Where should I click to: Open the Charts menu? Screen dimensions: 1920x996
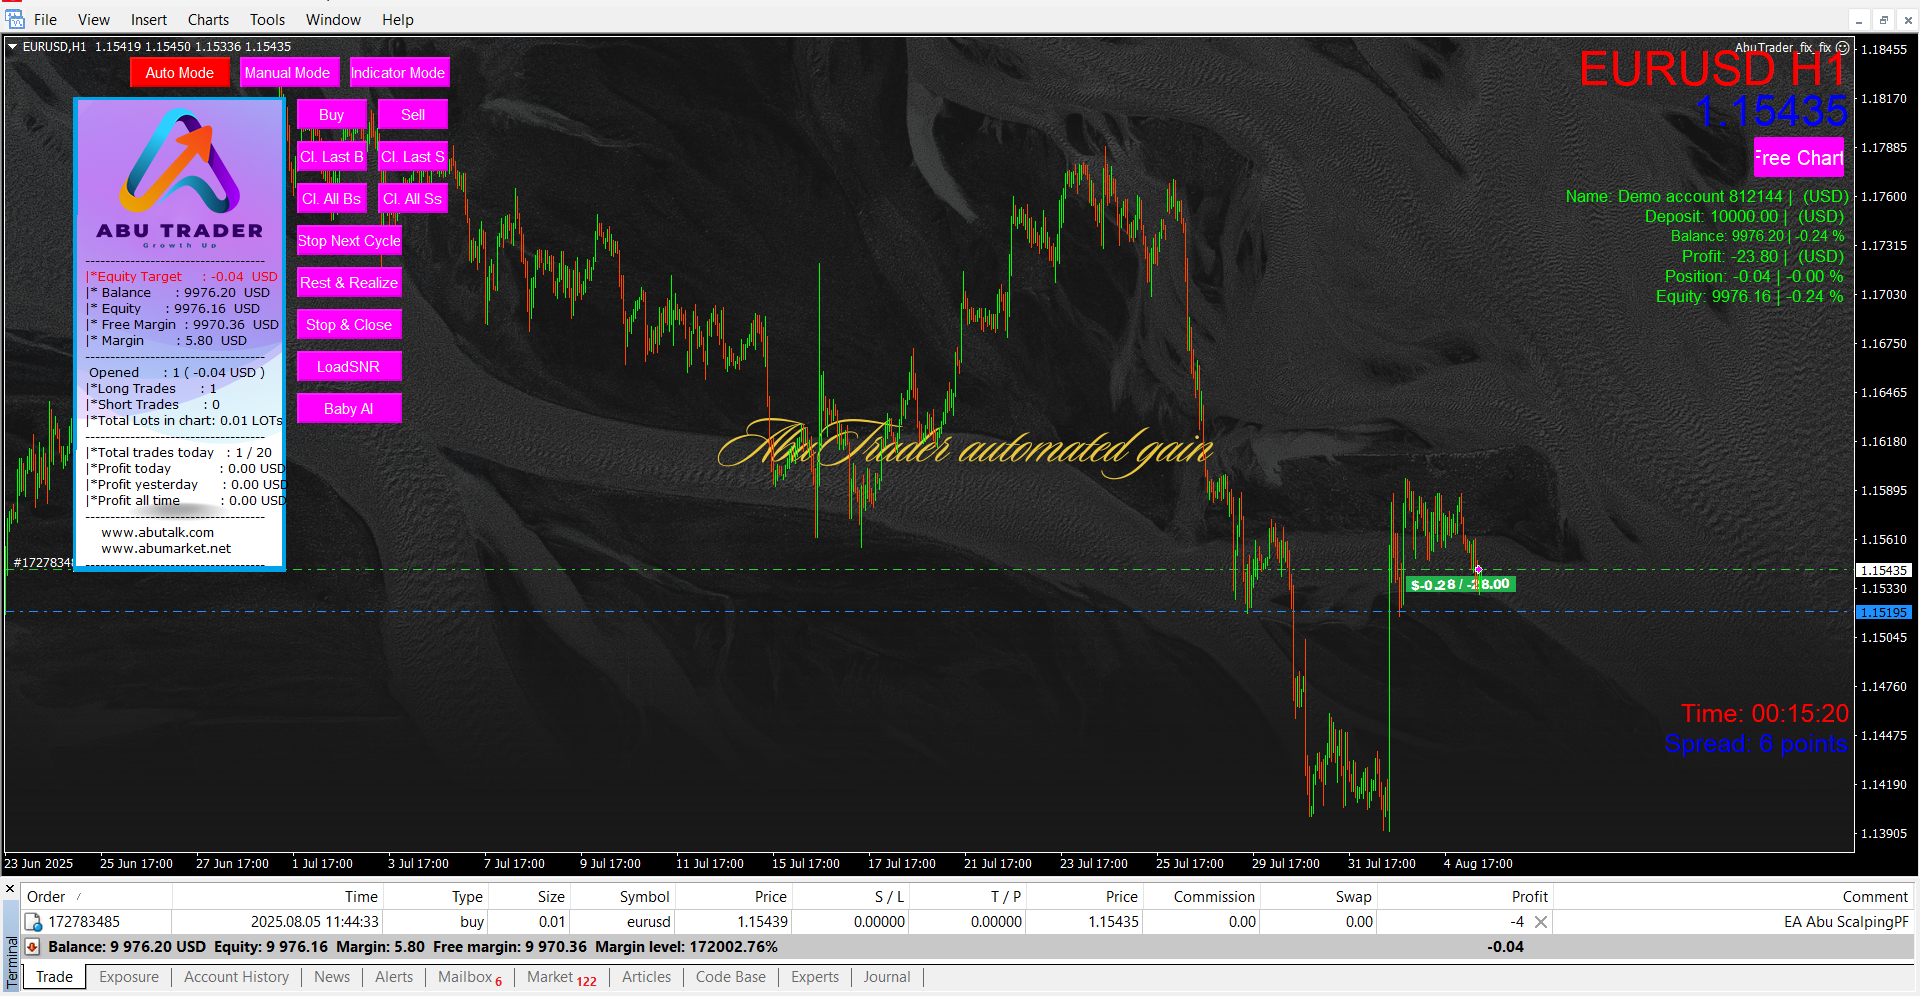tap(208, 20)
